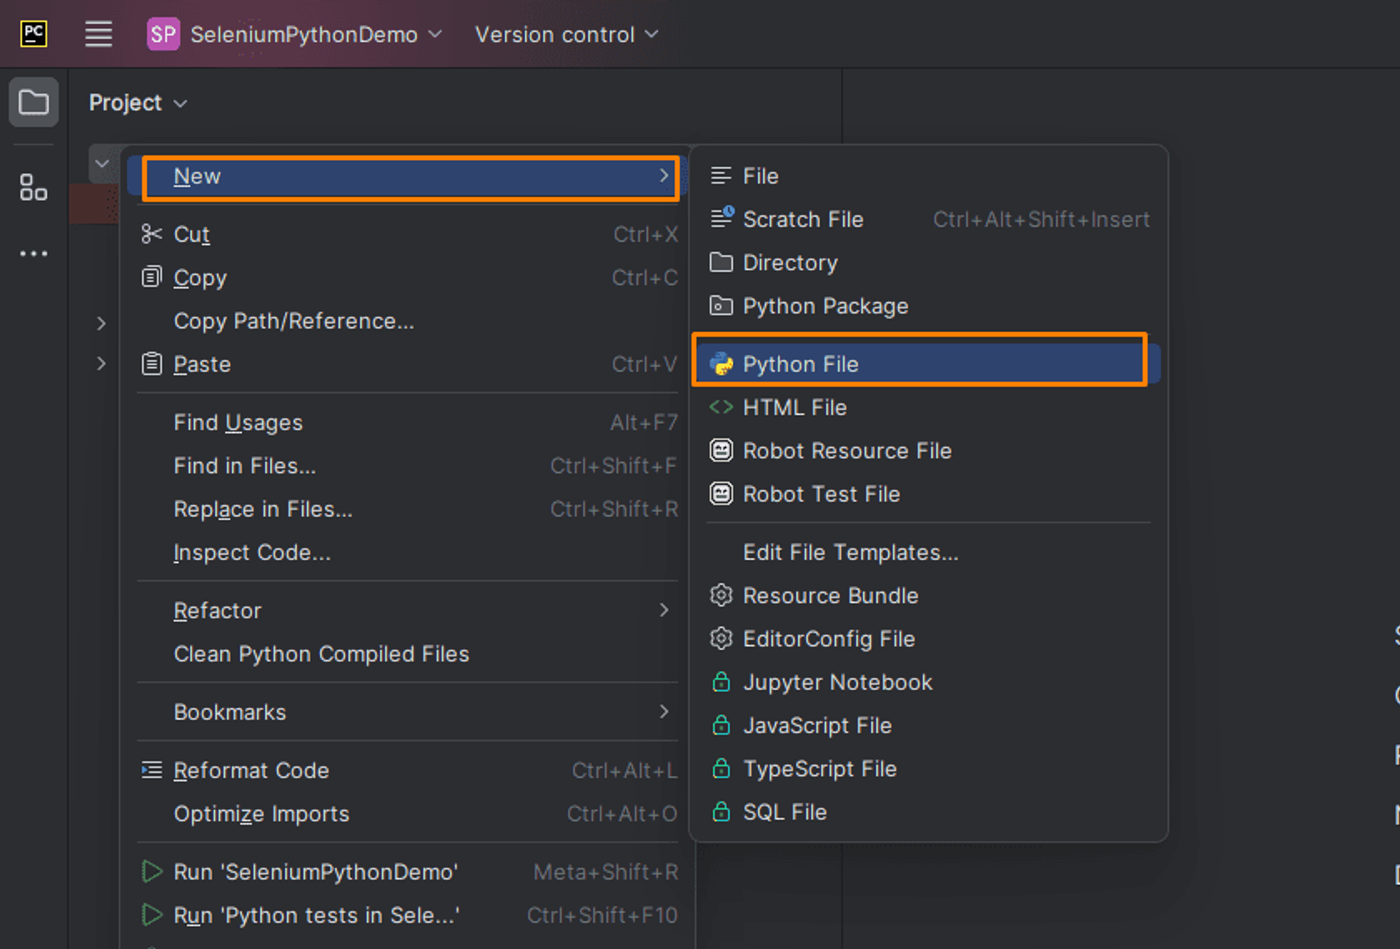Click the robot icon beside Robot Test File

click(721, 494)
